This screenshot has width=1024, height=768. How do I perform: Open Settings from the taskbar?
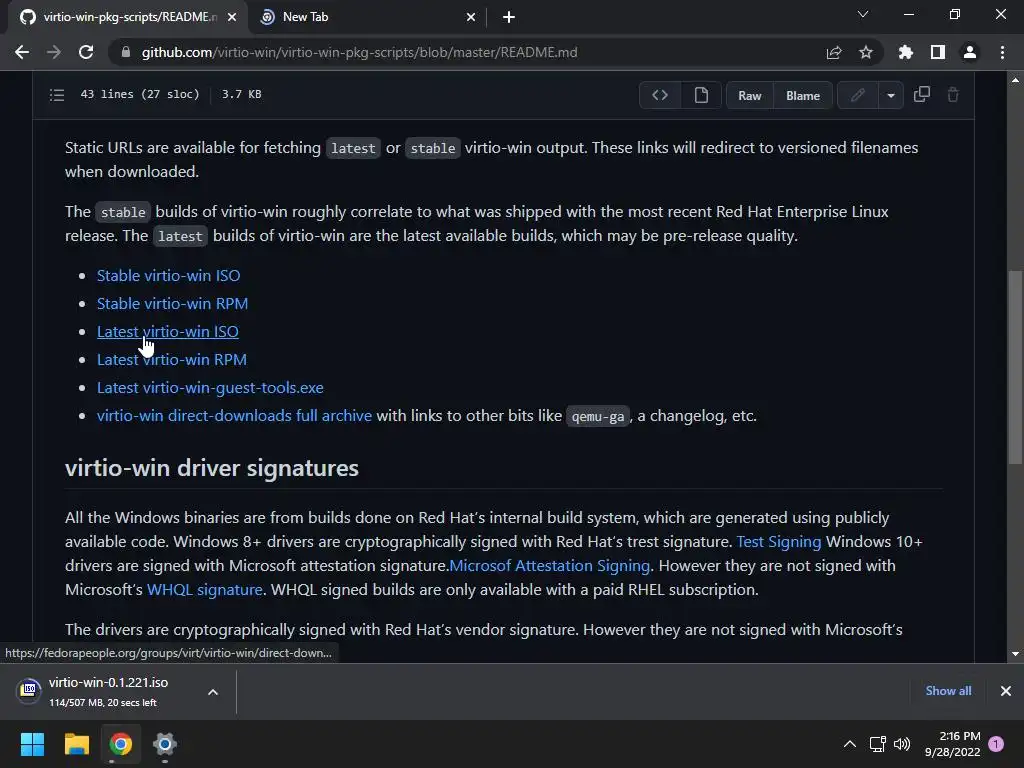[x=165, y=744]
